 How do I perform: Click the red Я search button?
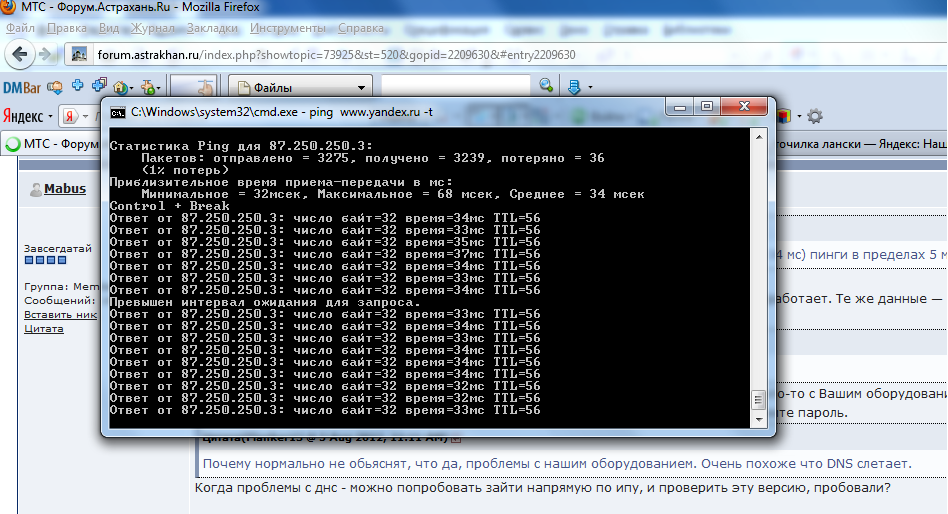click(x=71, y=115)
